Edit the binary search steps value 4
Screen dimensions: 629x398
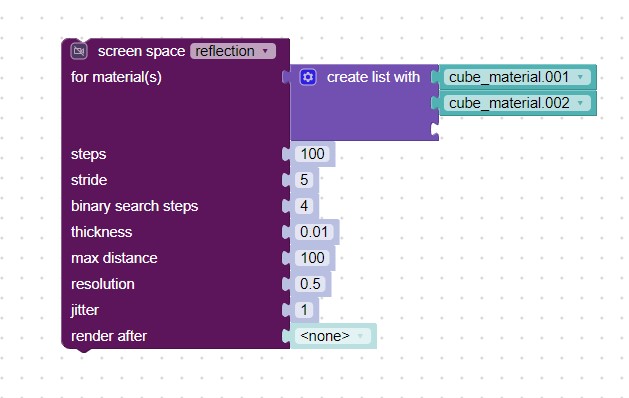(x=304, y=206)
